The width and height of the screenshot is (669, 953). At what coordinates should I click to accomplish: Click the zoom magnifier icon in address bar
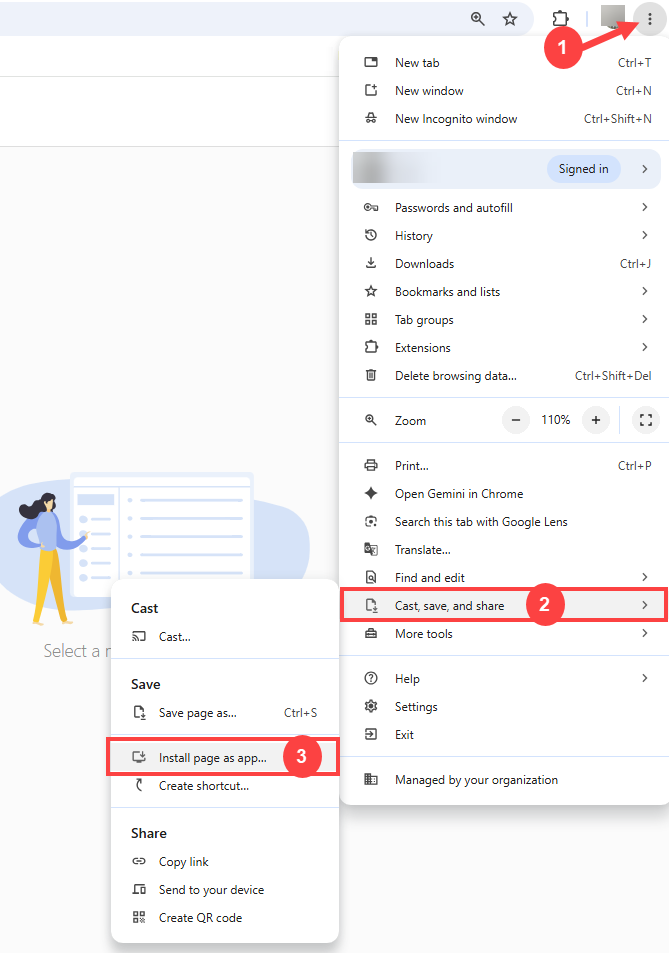tap(478, 19)
